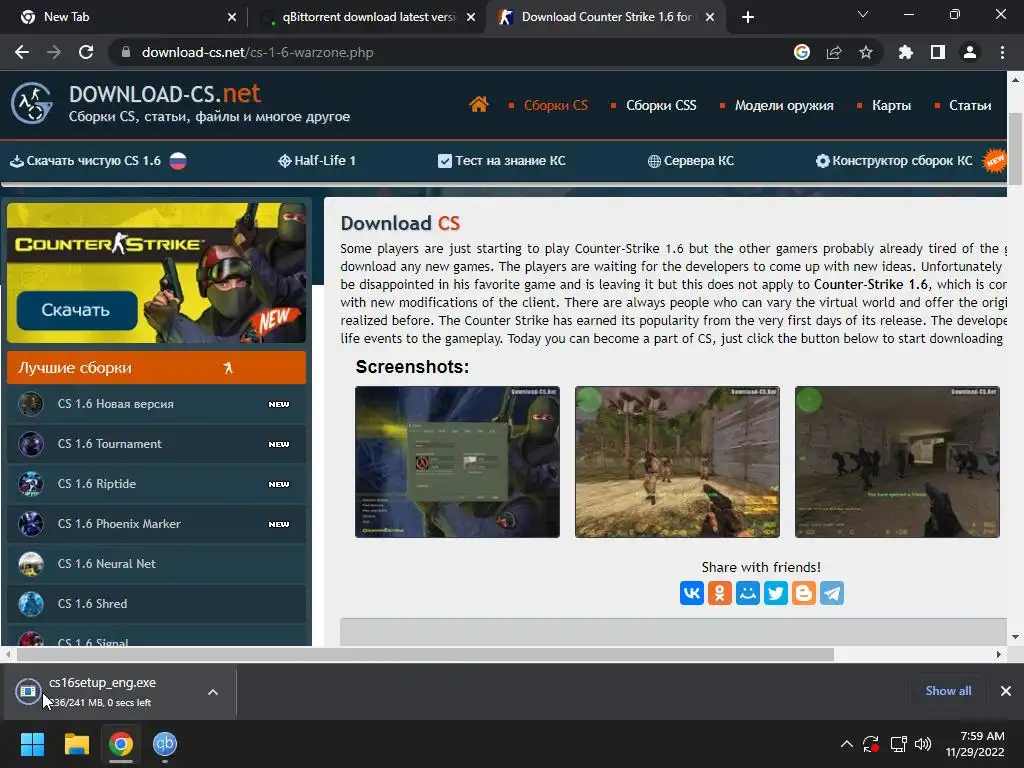Click the Лучшие сборки header
The width and height of the screenshot is (1024, 768).
[157, 368]
